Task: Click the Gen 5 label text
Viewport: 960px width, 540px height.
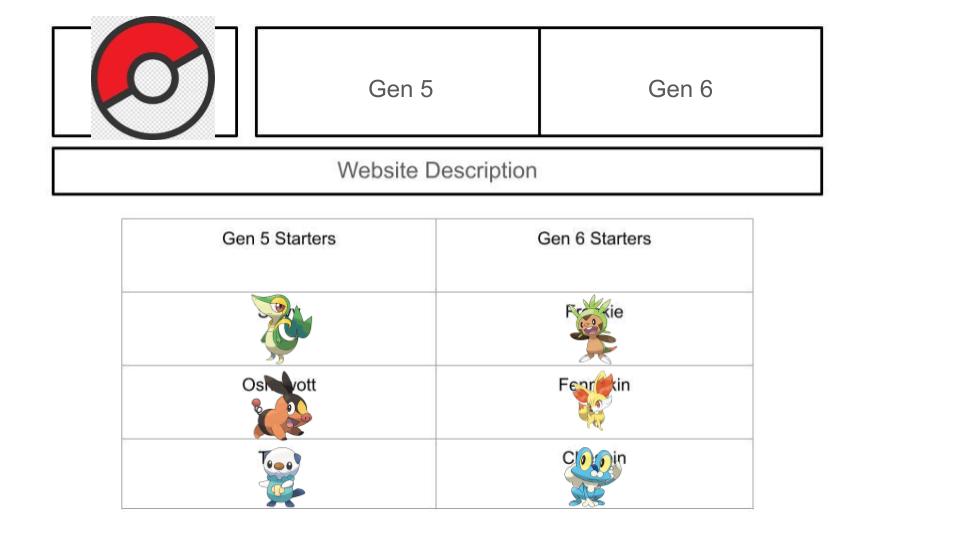Action: coord(400,89)
